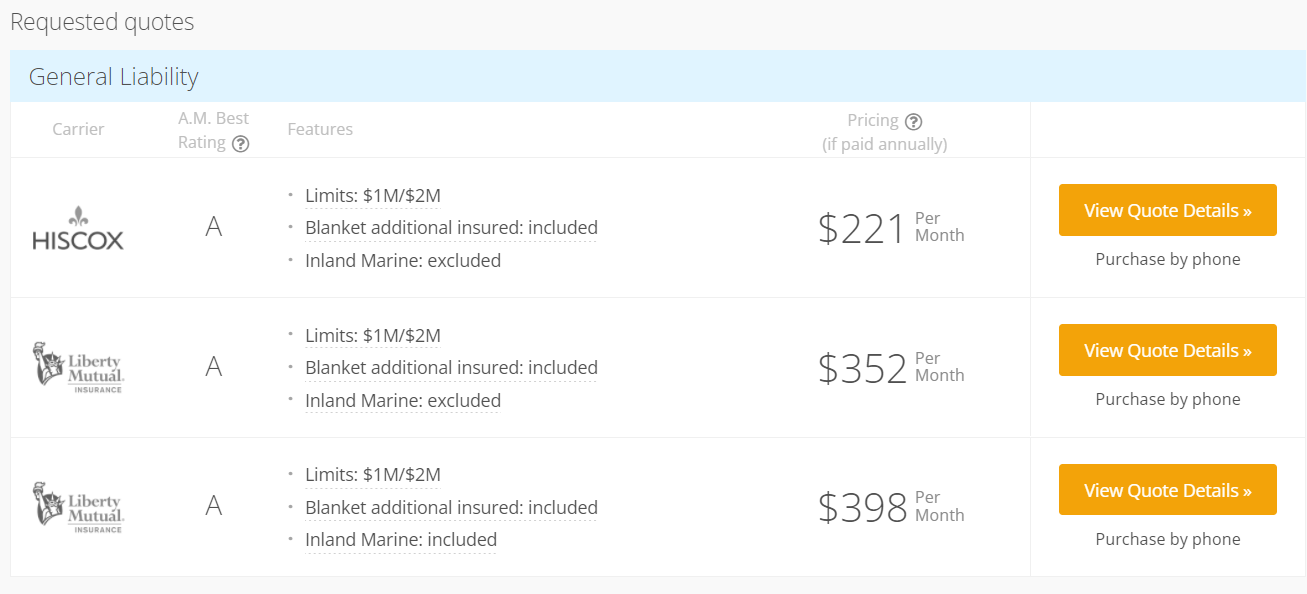The height and width of the screenshot is (594, 1307).
Task: Click Purchase by phone under the Hiscox quote
Action: click(1167, 259)
